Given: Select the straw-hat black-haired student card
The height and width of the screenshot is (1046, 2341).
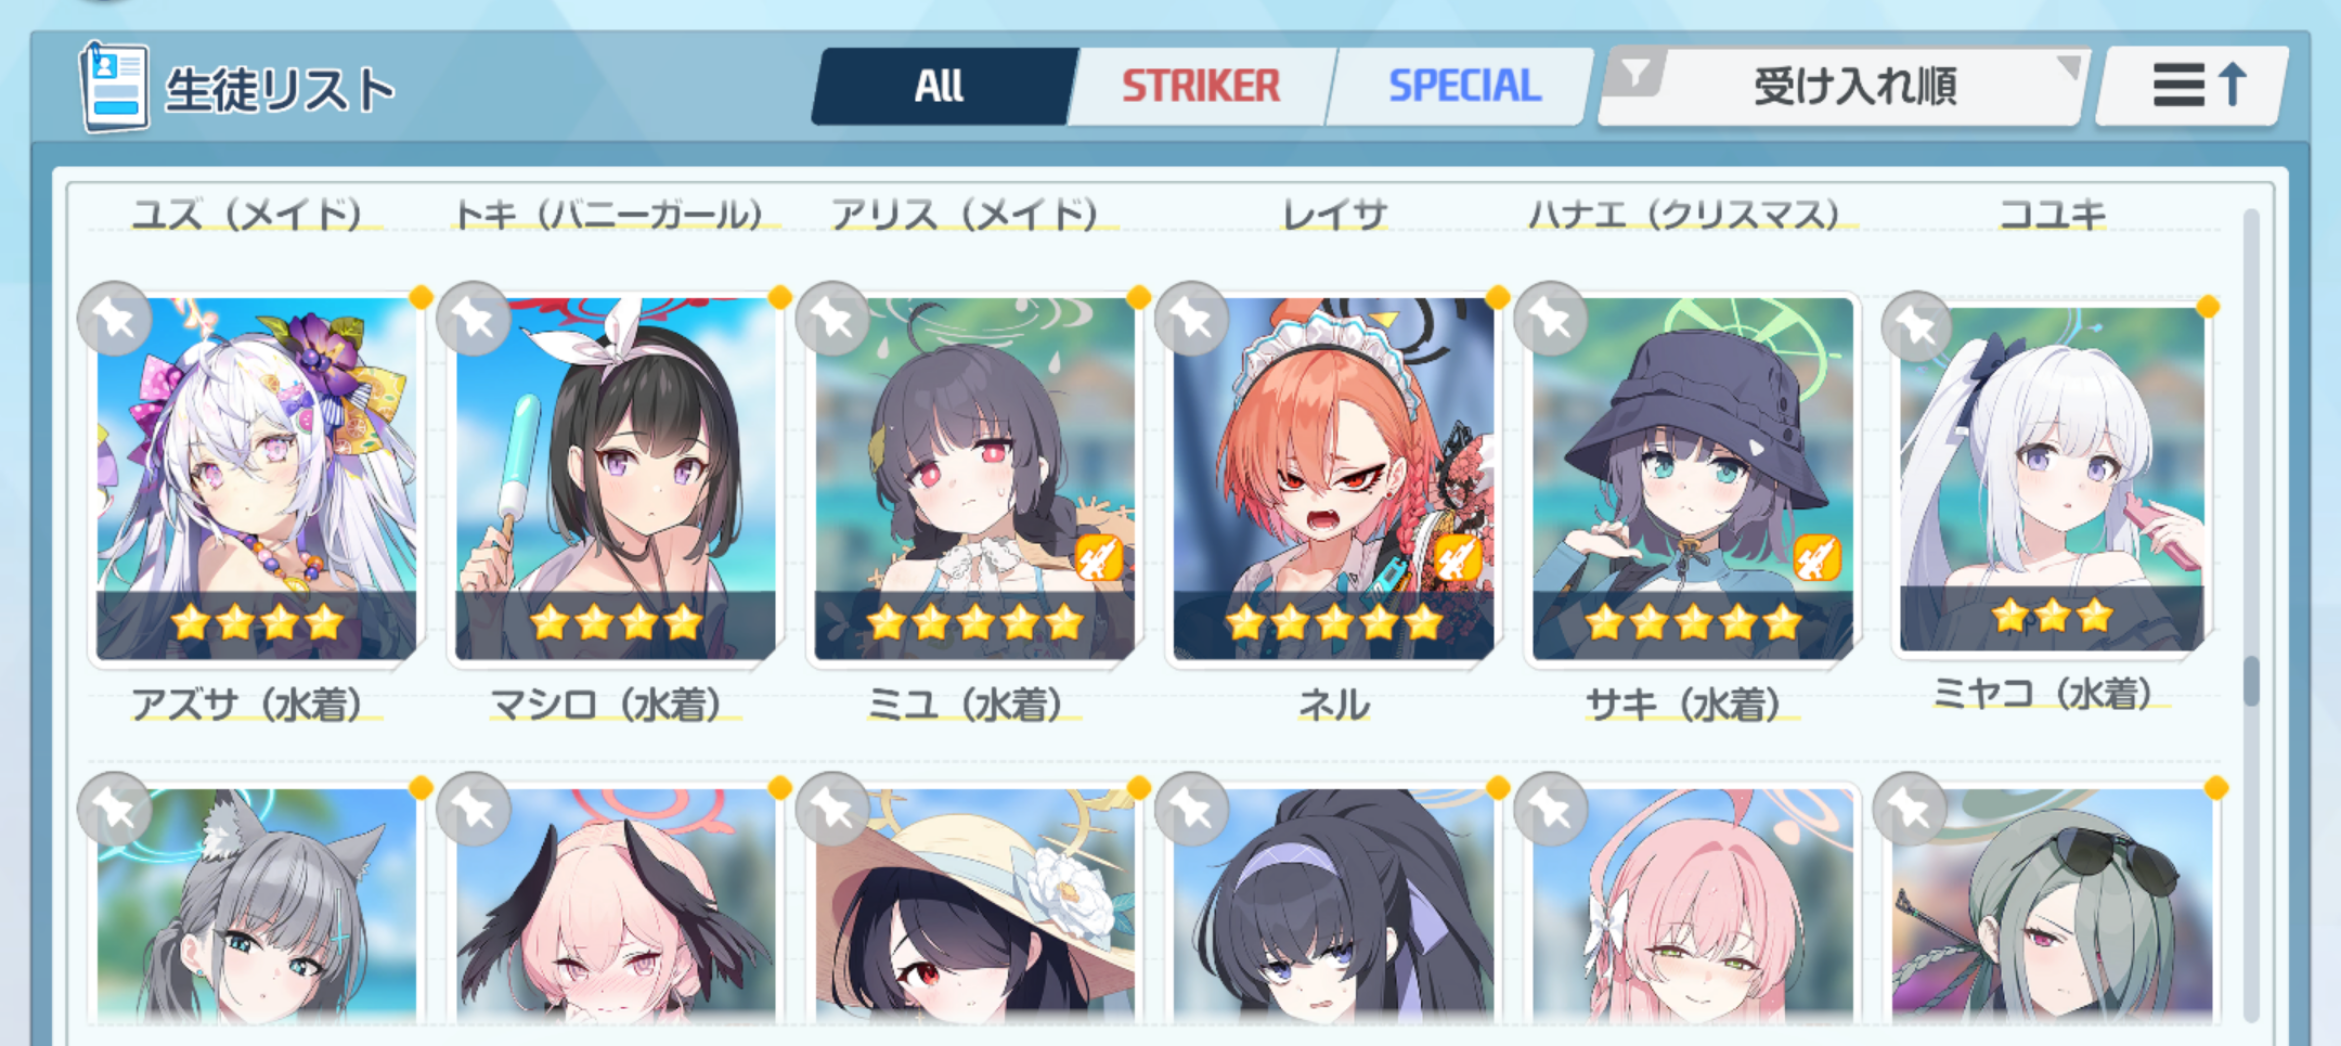Looking at the screenshot, I should point(975,905).
